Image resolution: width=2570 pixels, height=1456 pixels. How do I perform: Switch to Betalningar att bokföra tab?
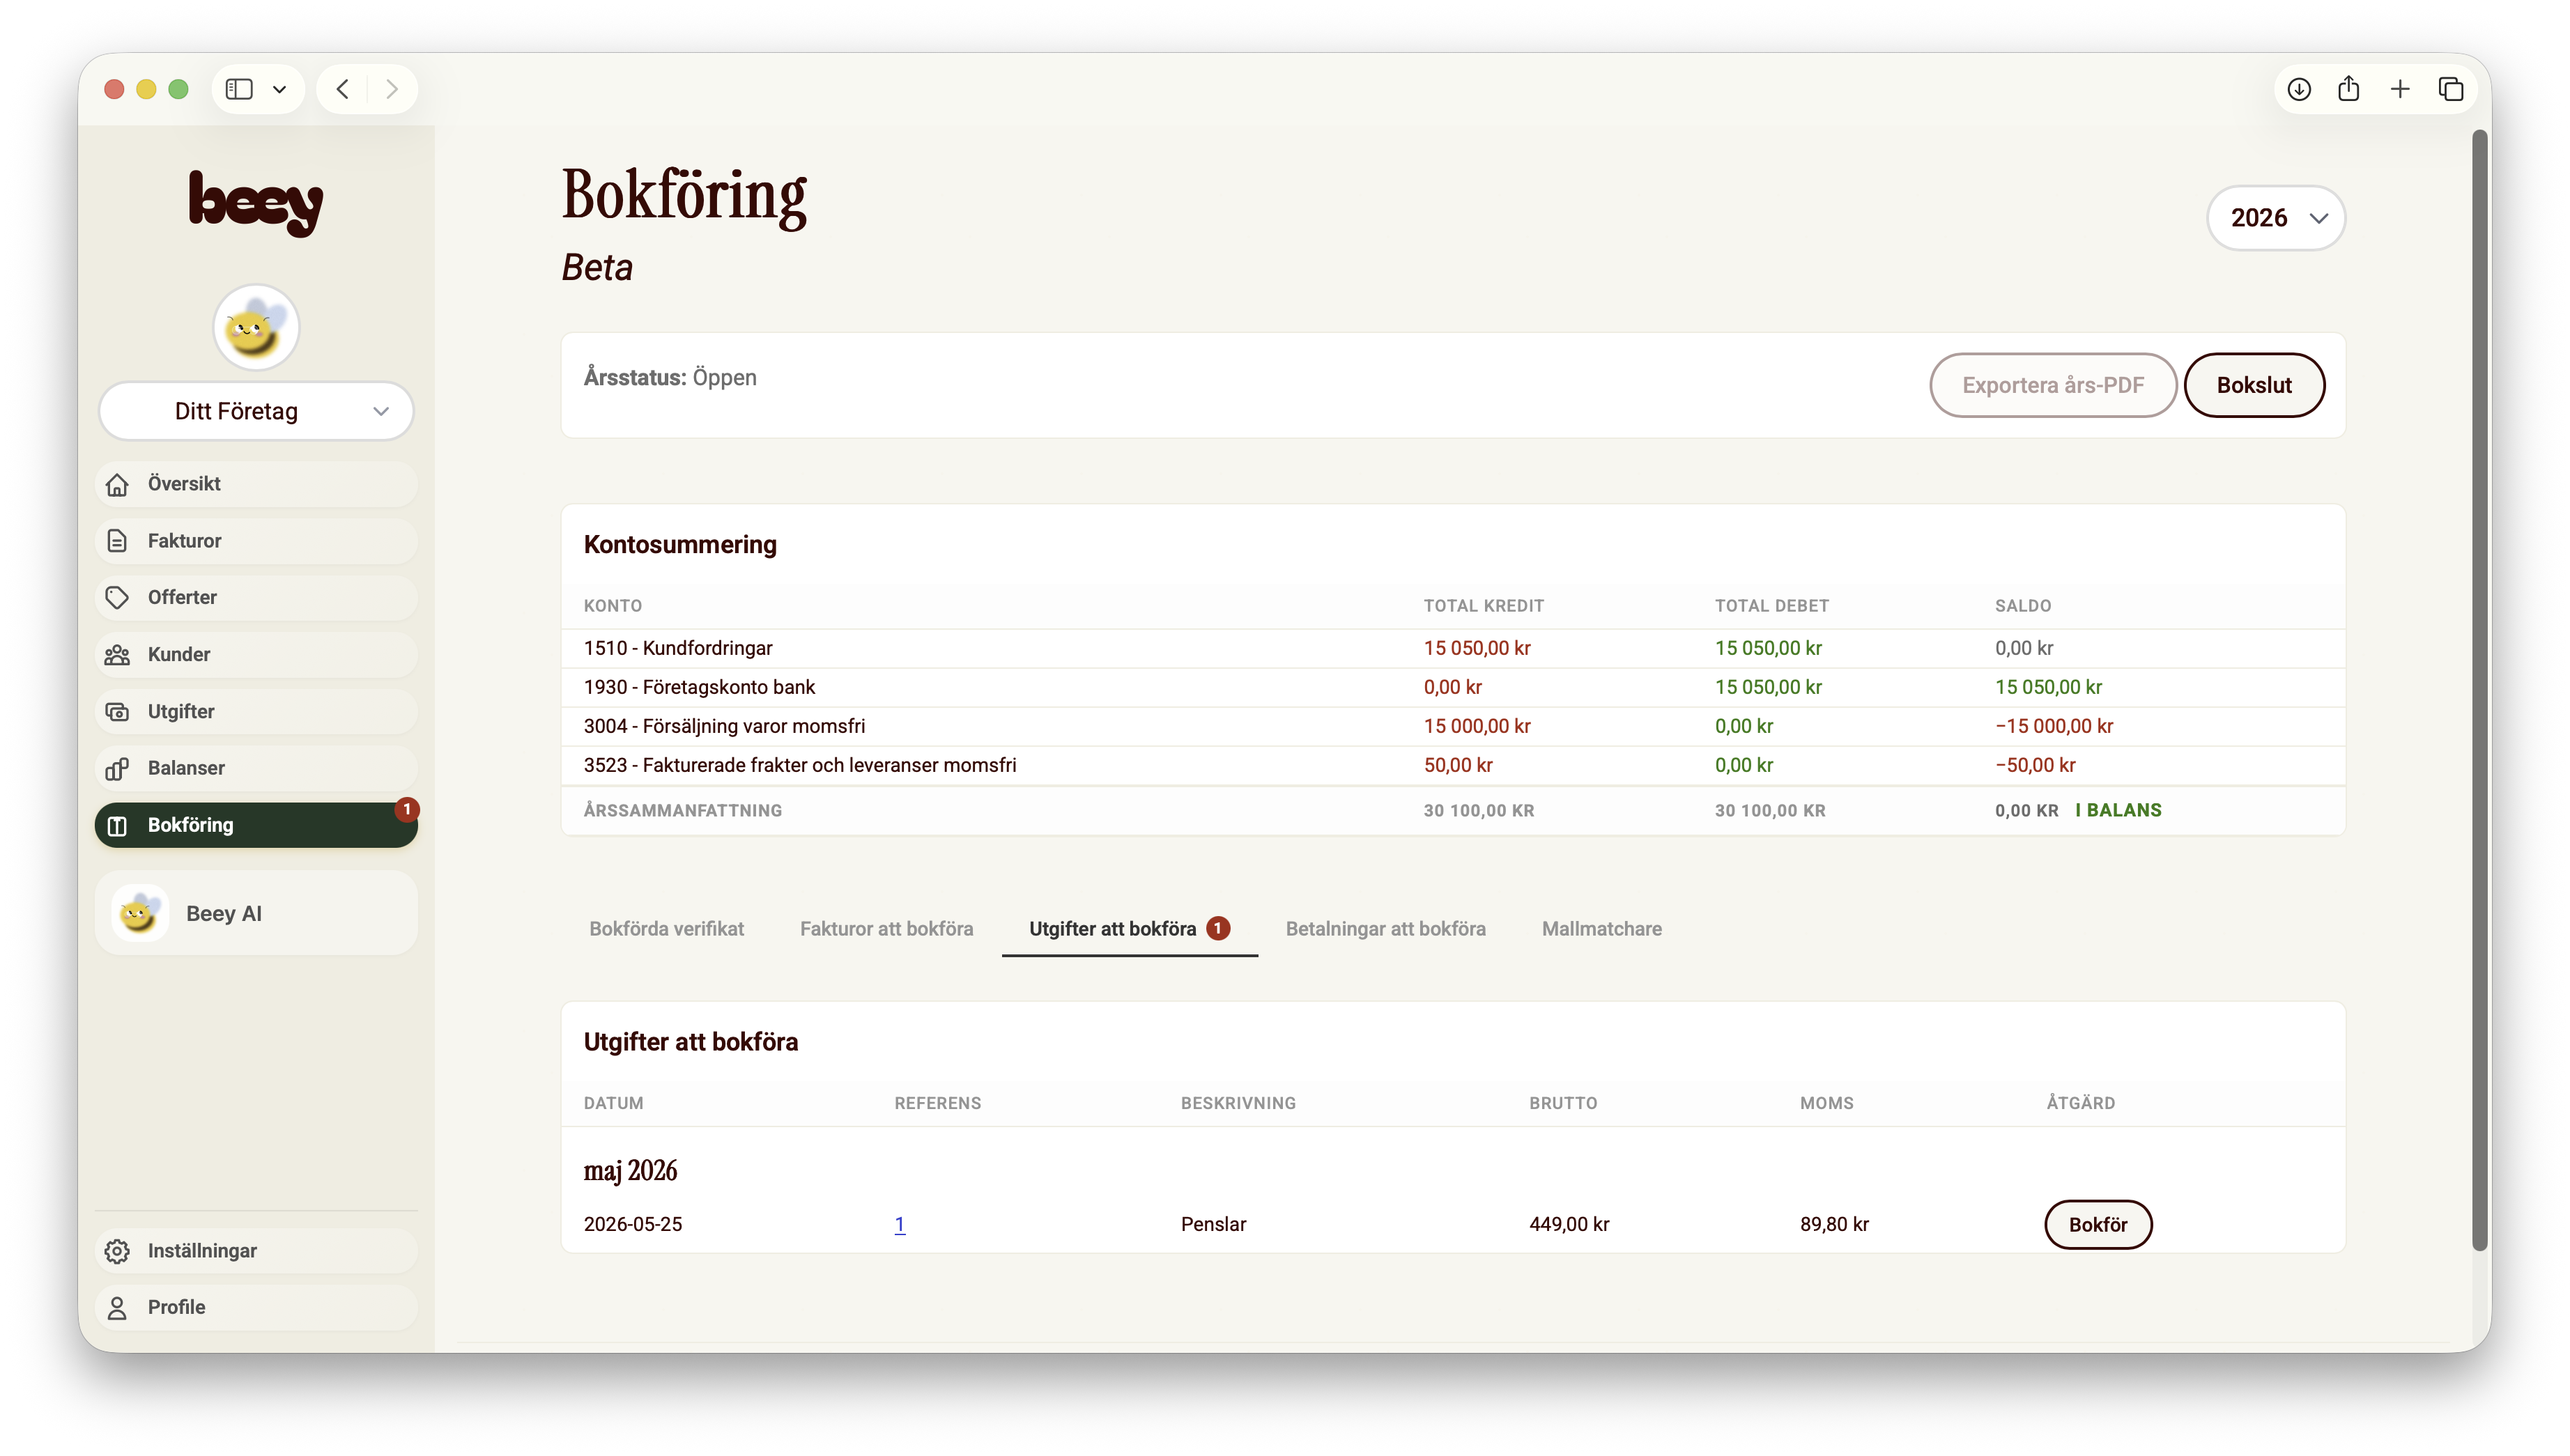click(1385, 929)
